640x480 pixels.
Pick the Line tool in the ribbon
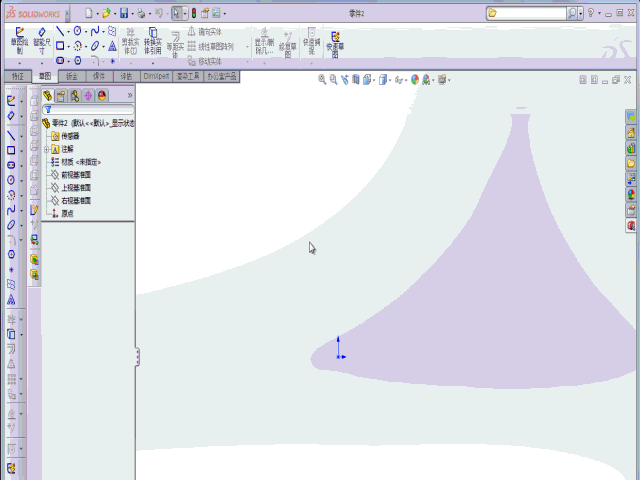[60, 31]
